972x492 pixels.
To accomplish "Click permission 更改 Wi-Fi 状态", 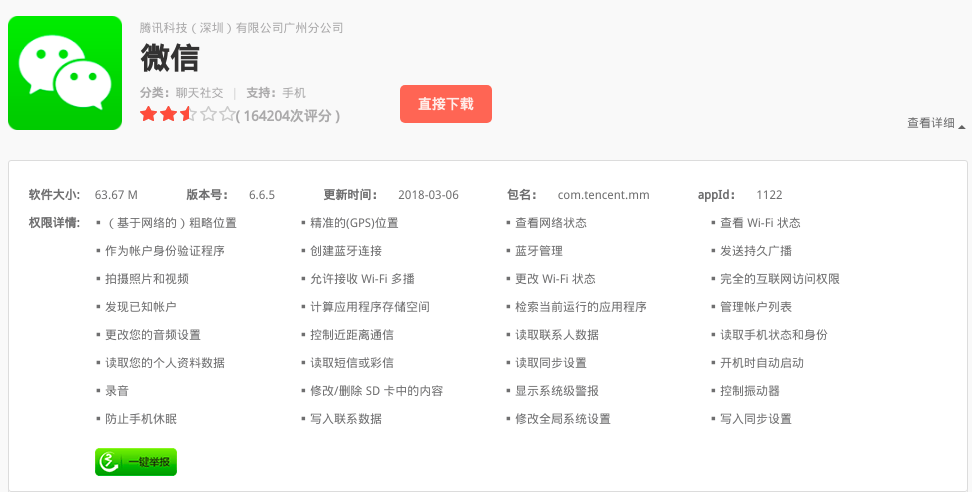I will coord(555,279).
